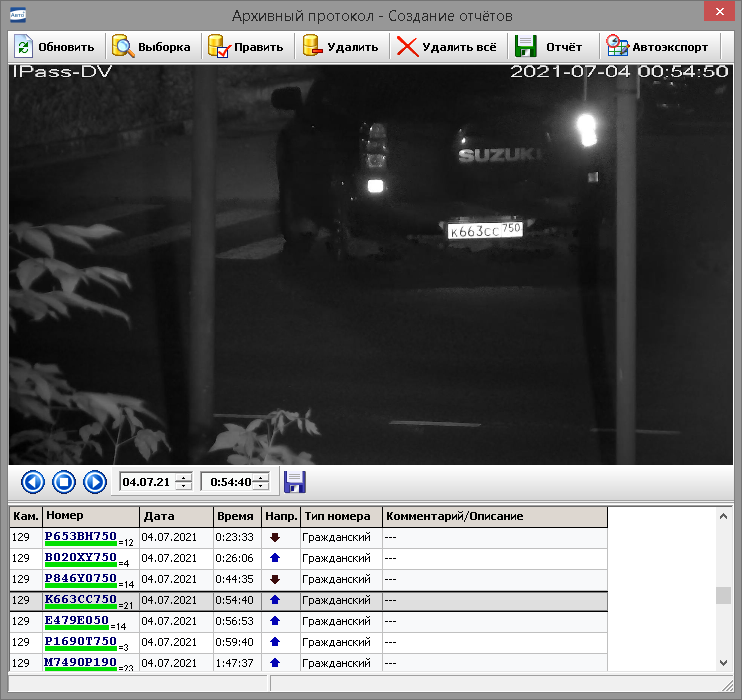
Task: Sort the table by Номер column header
Action: tap(90, 517)
